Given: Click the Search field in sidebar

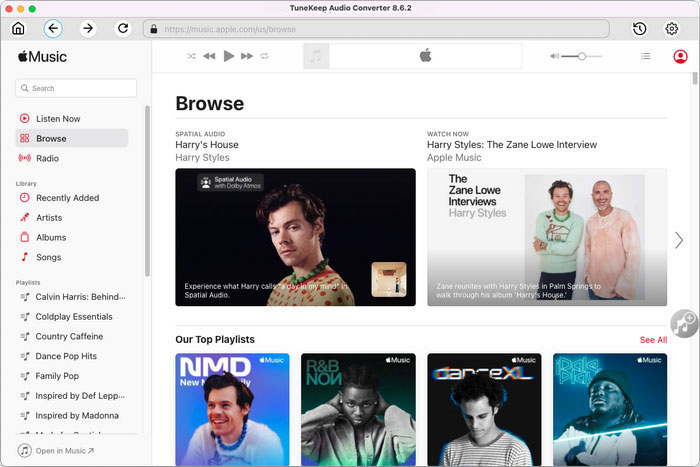Looking at the screenshot, I should (x=76, y=88).
